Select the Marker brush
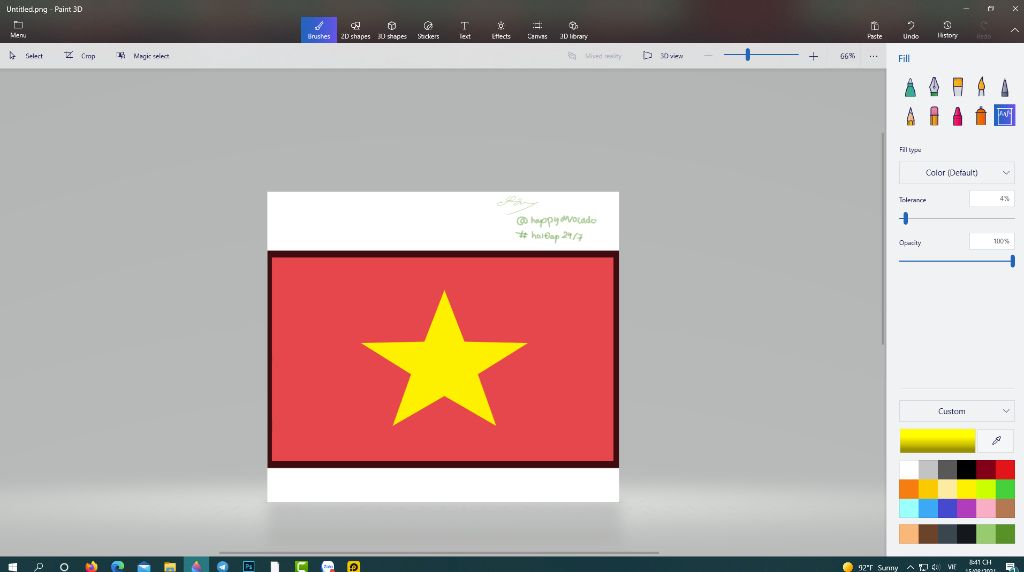Image resolution: width=1024 pixels, height=572 pixels. point(910,87)
